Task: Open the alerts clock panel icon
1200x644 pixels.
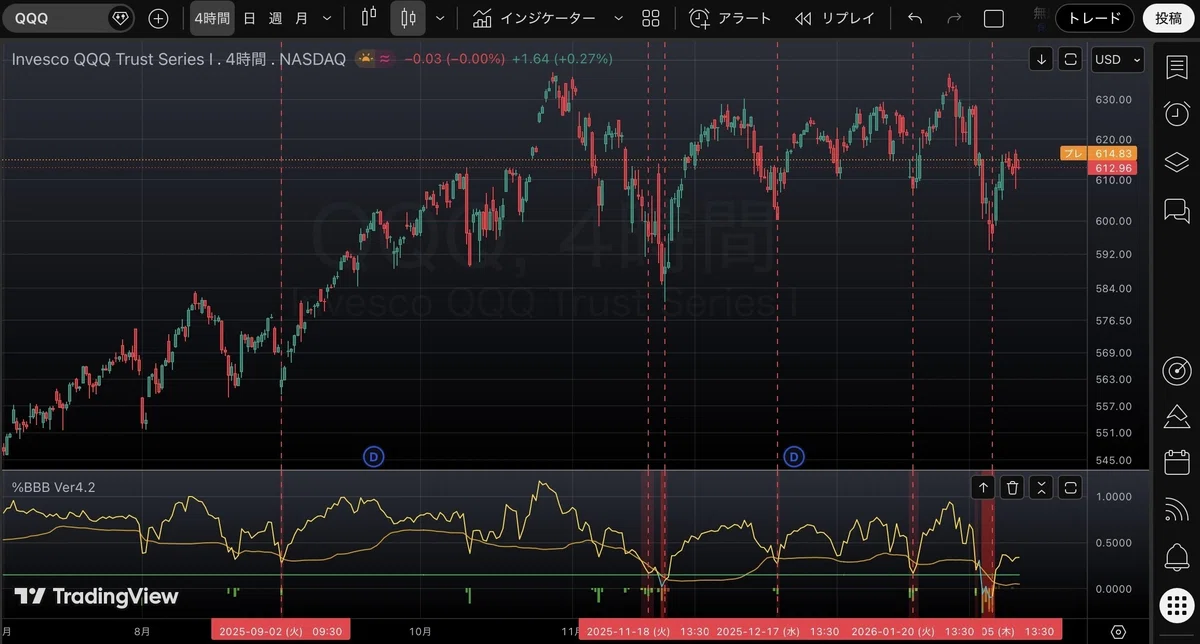Action: click(x=1176, y=114)
